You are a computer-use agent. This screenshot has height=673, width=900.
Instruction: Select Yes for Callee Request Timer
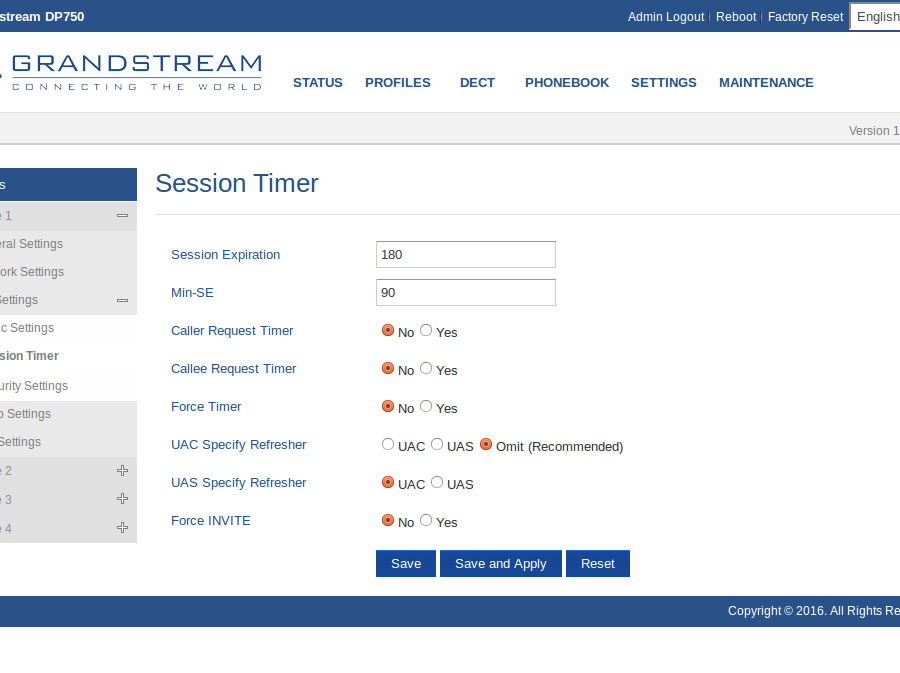426,368
